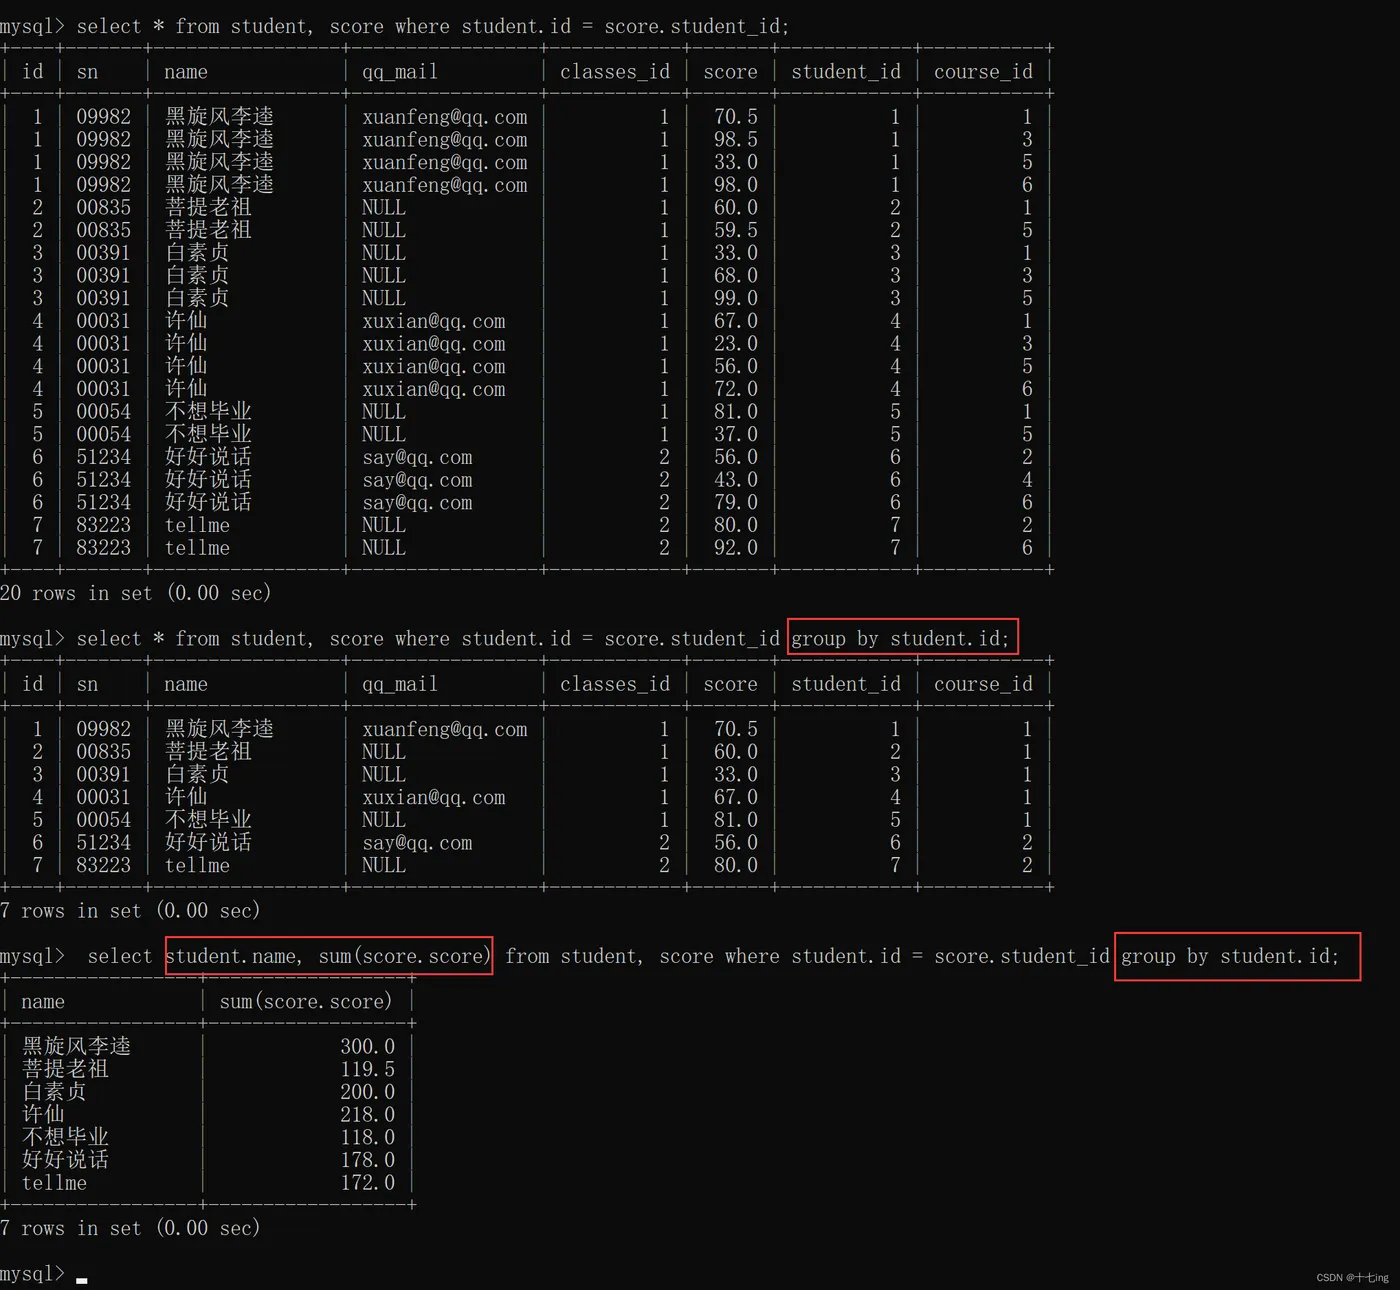Click xuxian@qq.com in the 23.0 score row
The height and width of the screenshot is (1290, 1400).
pos(433,344)
